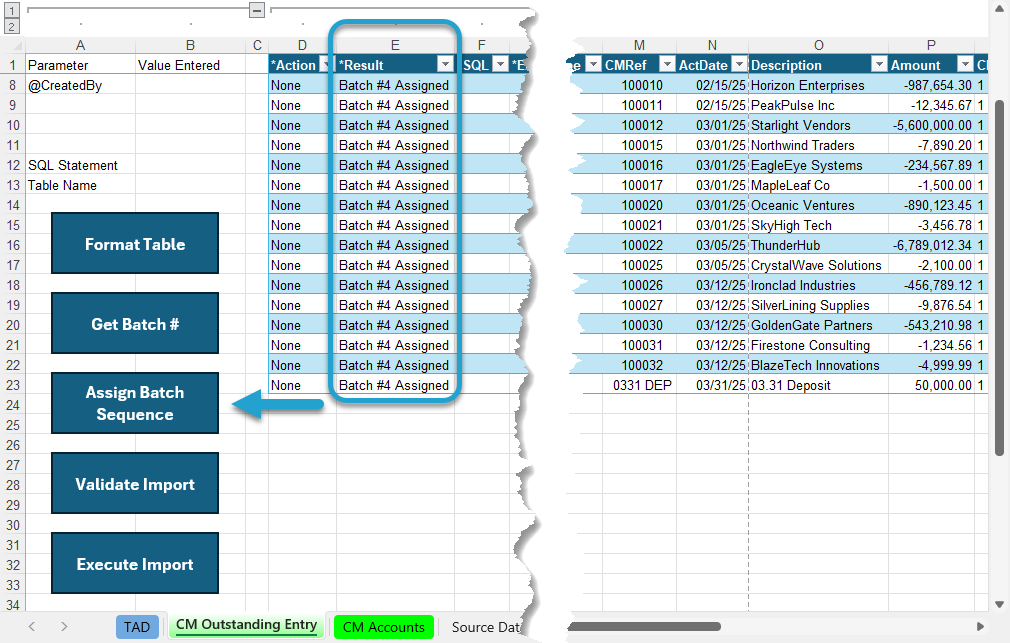Select column A header
1010x643 pixels.
point(80,45)
